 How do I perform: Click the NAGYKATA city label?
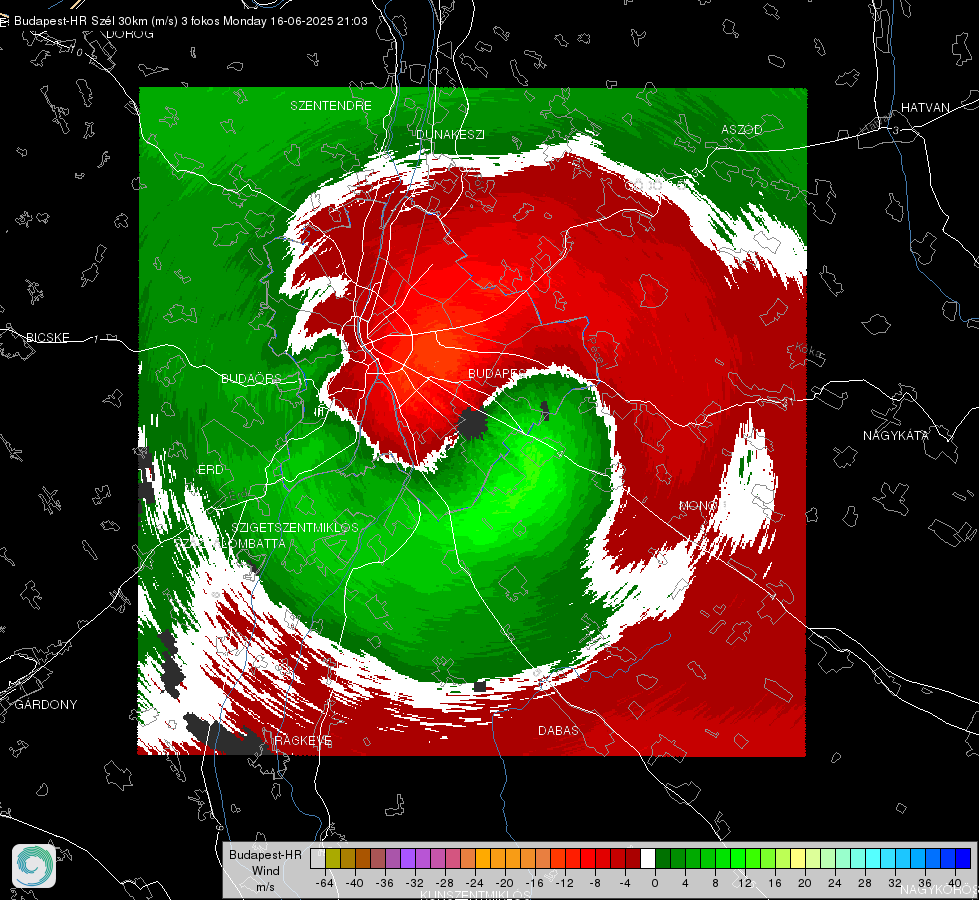[896, 435]
